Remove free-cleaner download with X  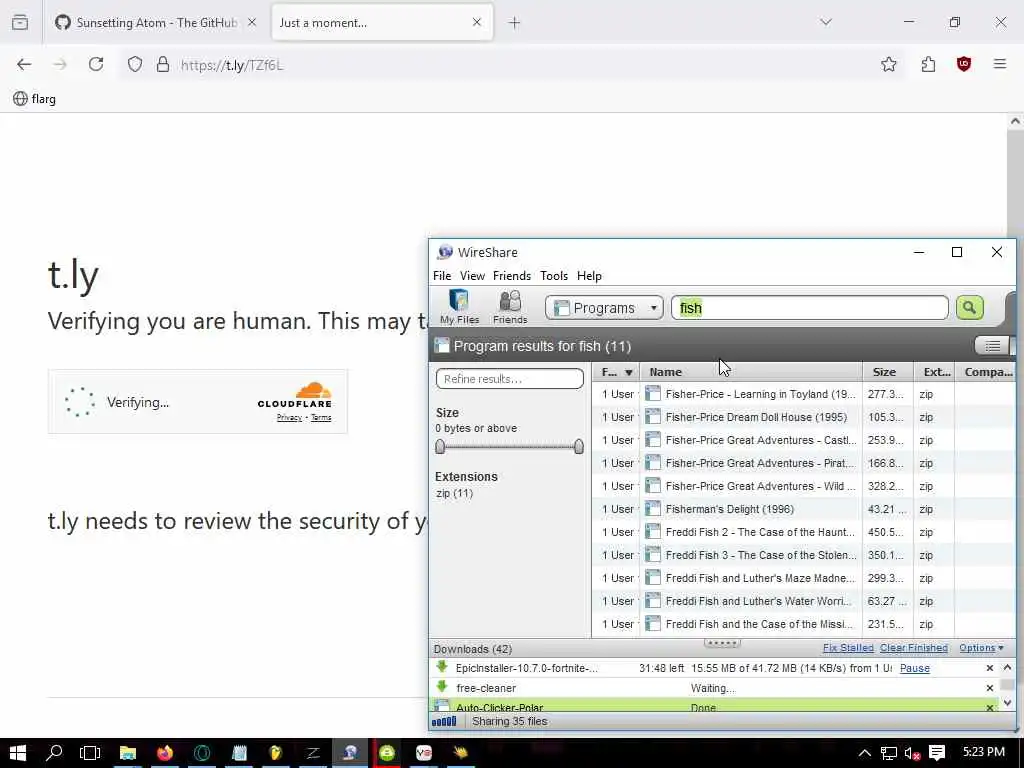coord(989,688)
